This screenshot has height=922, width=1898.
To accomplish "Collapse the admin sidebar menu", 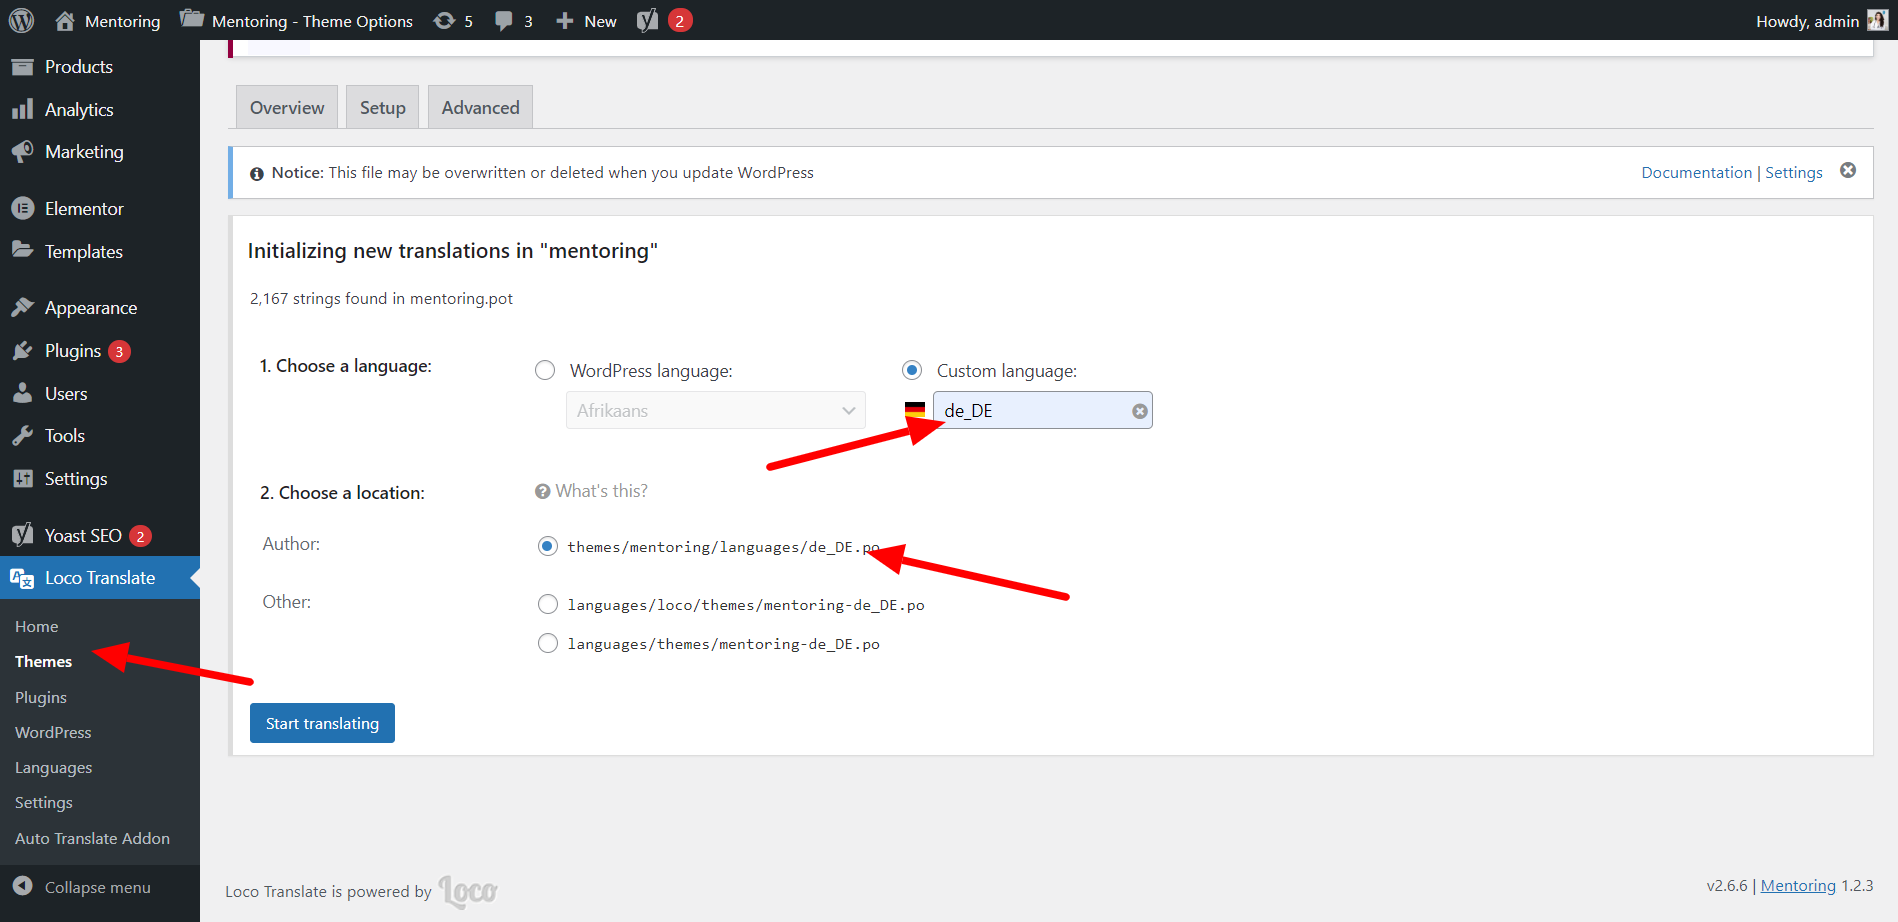I will click(x=82, y=887).
